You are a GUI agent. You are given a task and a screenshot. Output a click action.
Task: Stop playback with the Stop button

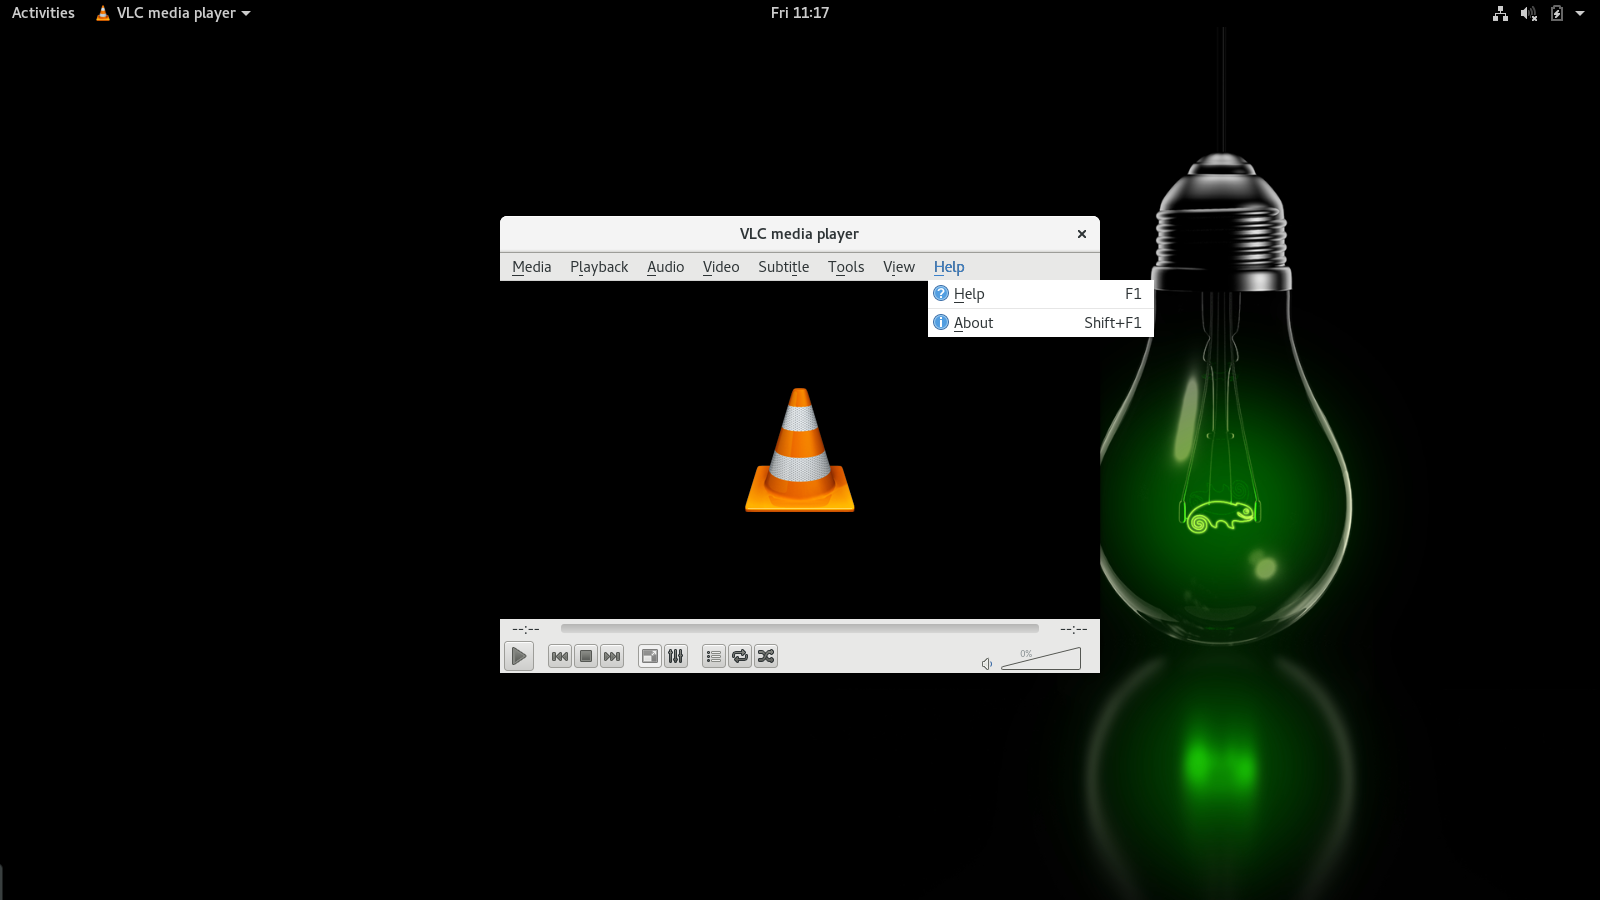point(586,657)
